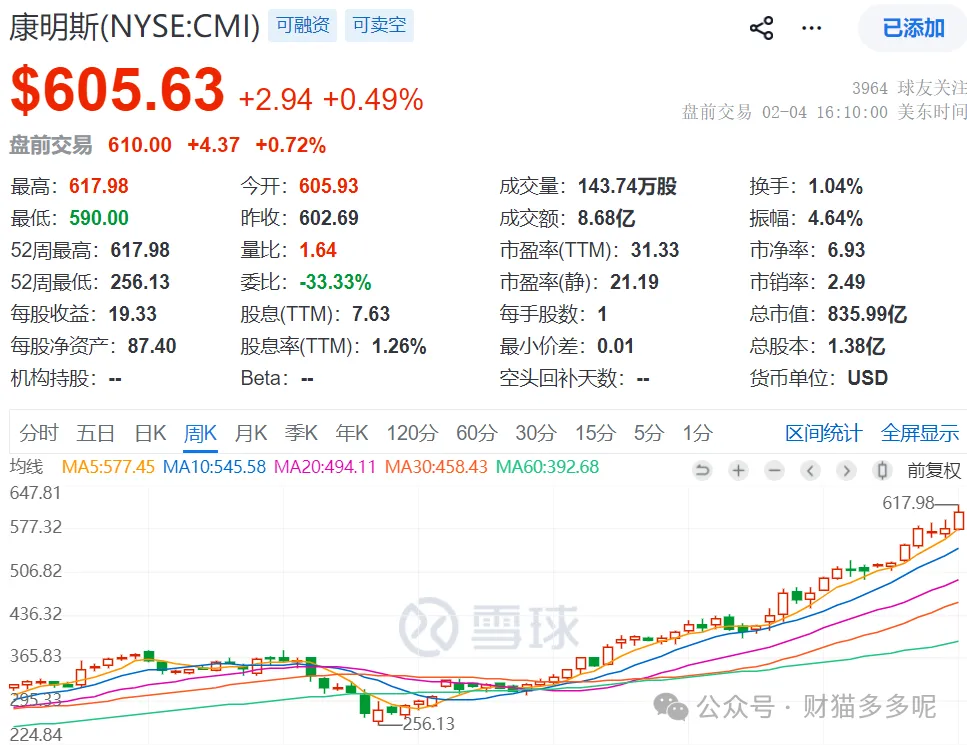Click the 可融资 tag
Viewport: 967px width, 745px height.
(x=302, y=25)
